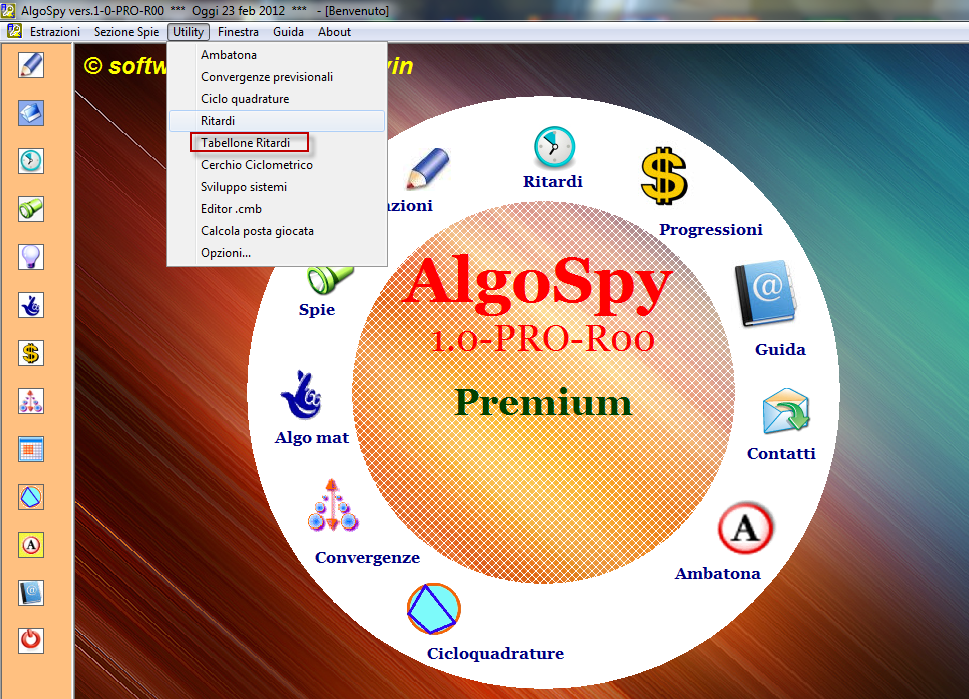The image size is (969, 699).
Task: Open Tabellone Ritardi from the Utility menu
Action: tap(277, 143)
